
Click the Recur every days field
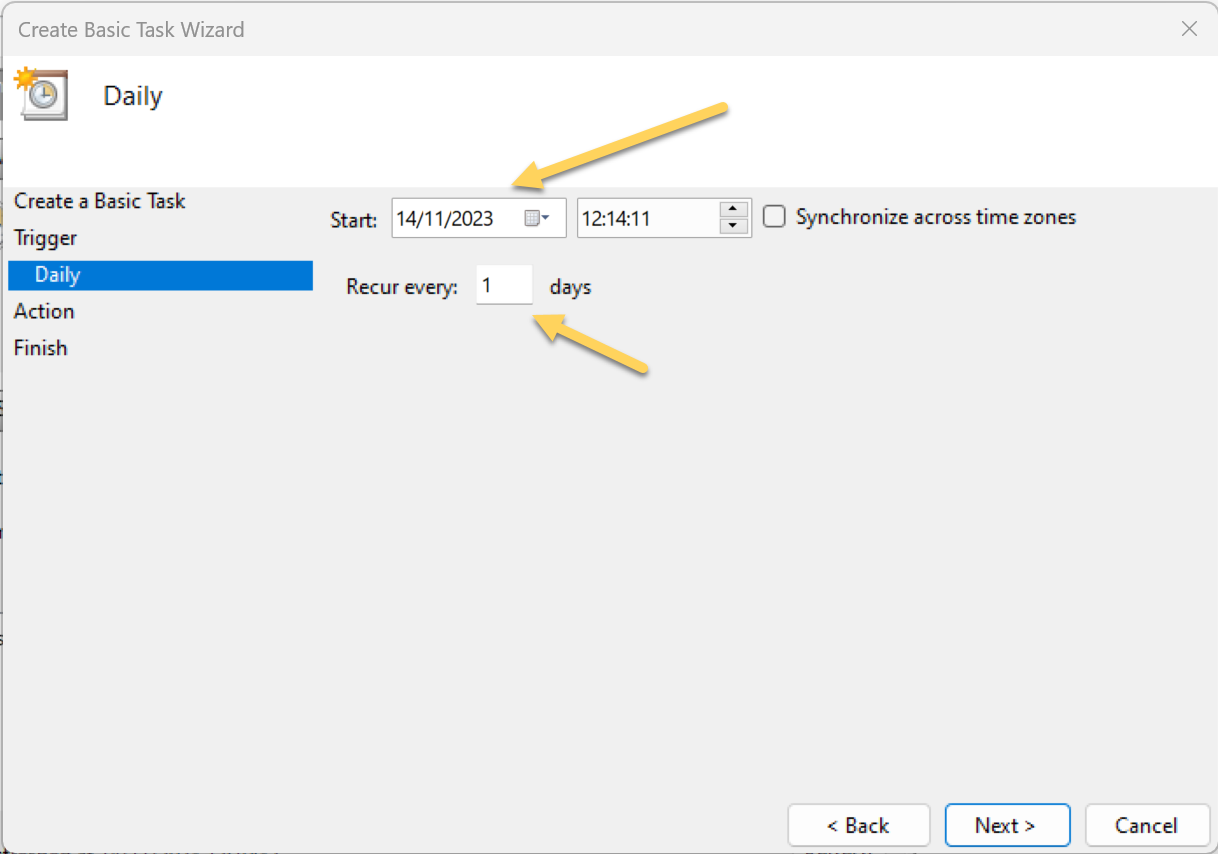pos(504,286)
